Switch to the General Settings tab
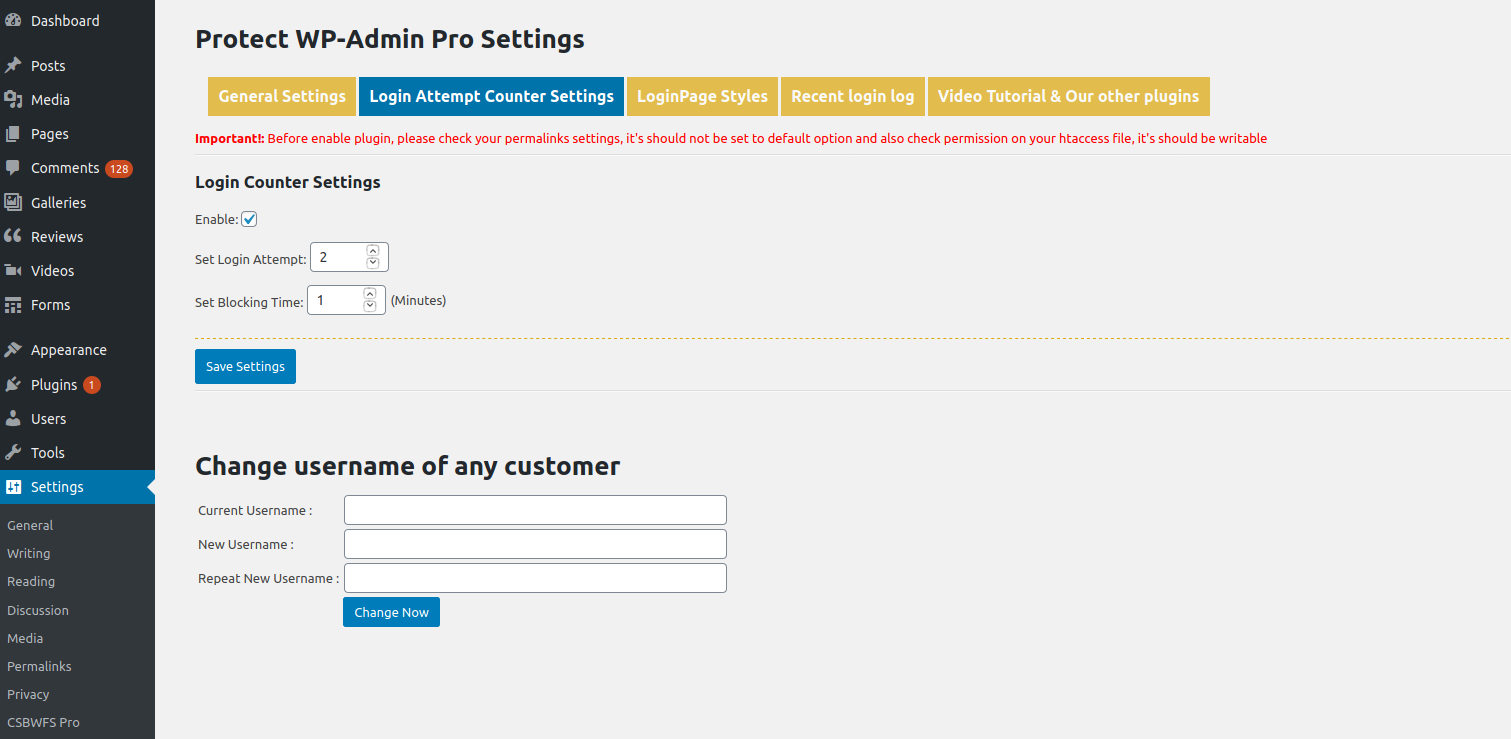Screen dimensions: 1511x739 point(282,96)
